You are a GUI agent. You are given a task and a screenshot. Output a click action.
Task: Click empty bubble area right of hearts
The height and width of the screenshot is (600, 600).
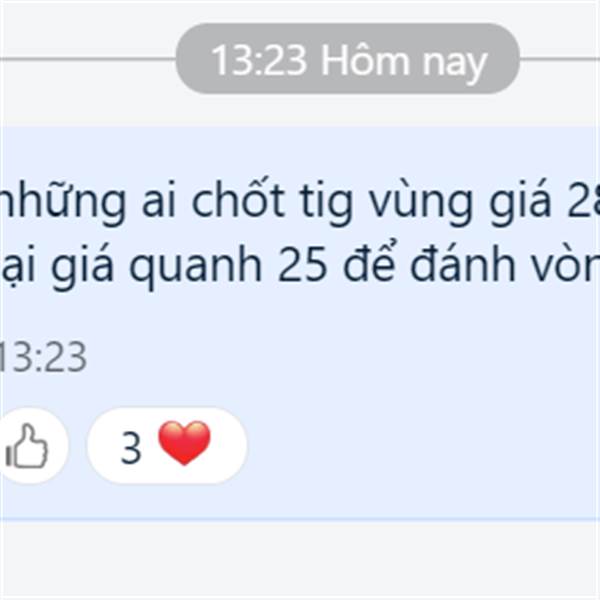(421, 446)
